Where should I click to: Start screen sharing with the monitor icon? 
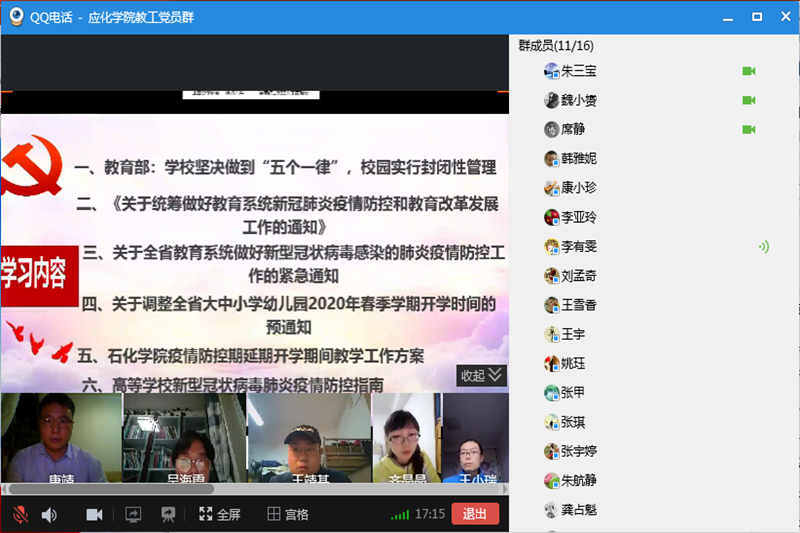pos(133,514)
